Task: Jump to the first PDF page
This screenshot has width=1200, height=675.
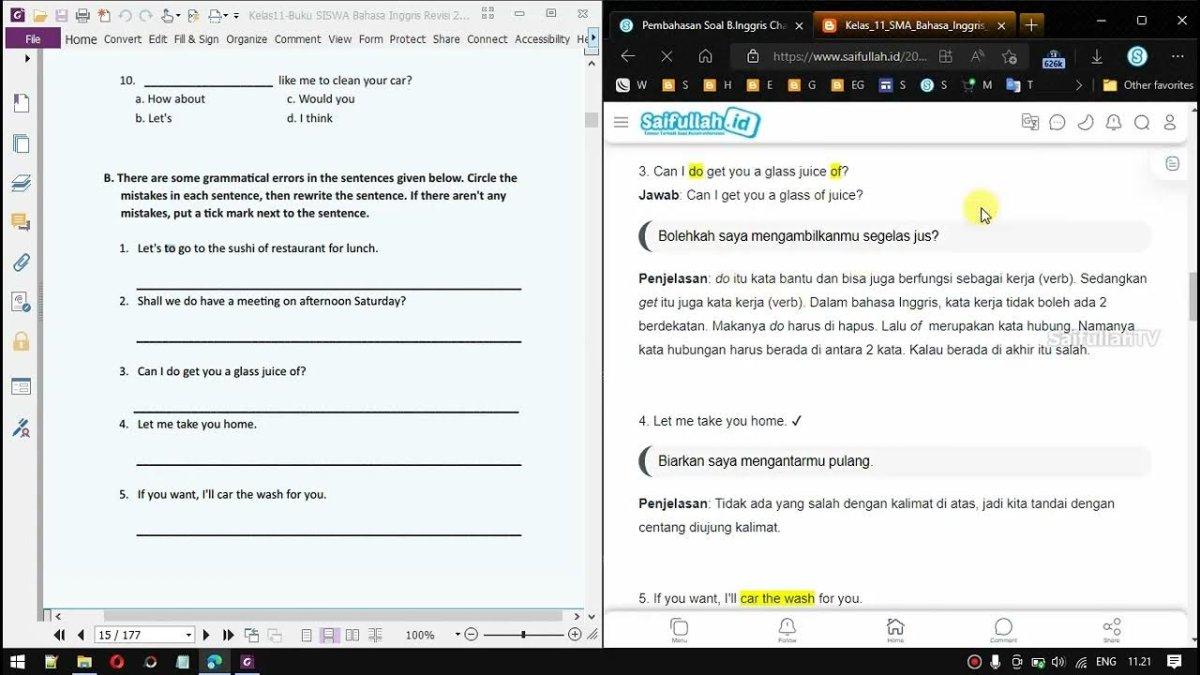Action: 59,635
